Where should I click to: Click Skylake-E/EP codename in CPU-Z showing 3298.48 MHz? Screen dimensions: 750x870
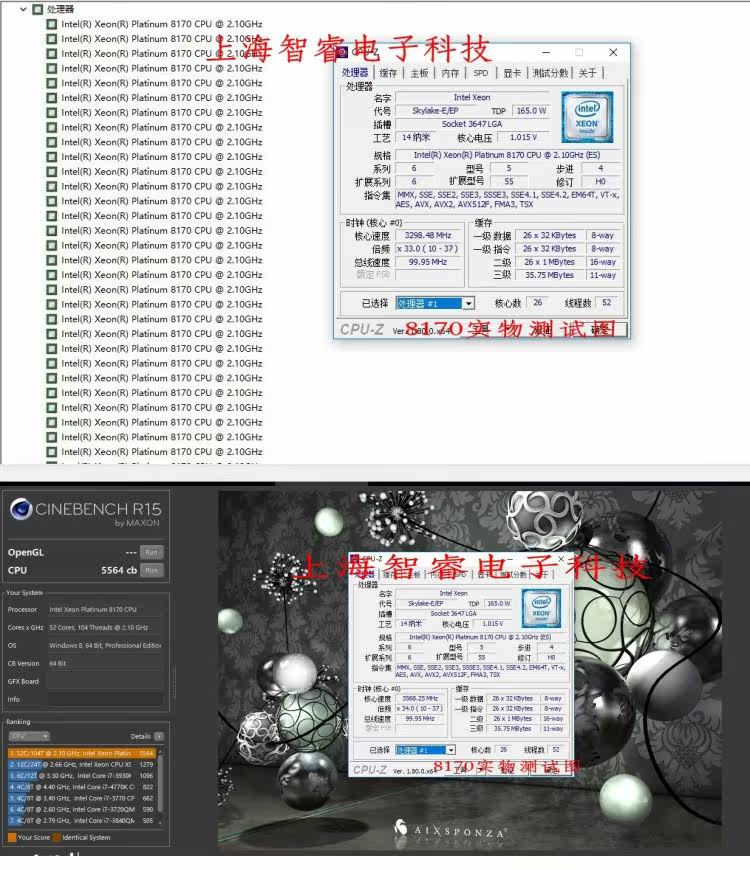click(x=435, y=110)
